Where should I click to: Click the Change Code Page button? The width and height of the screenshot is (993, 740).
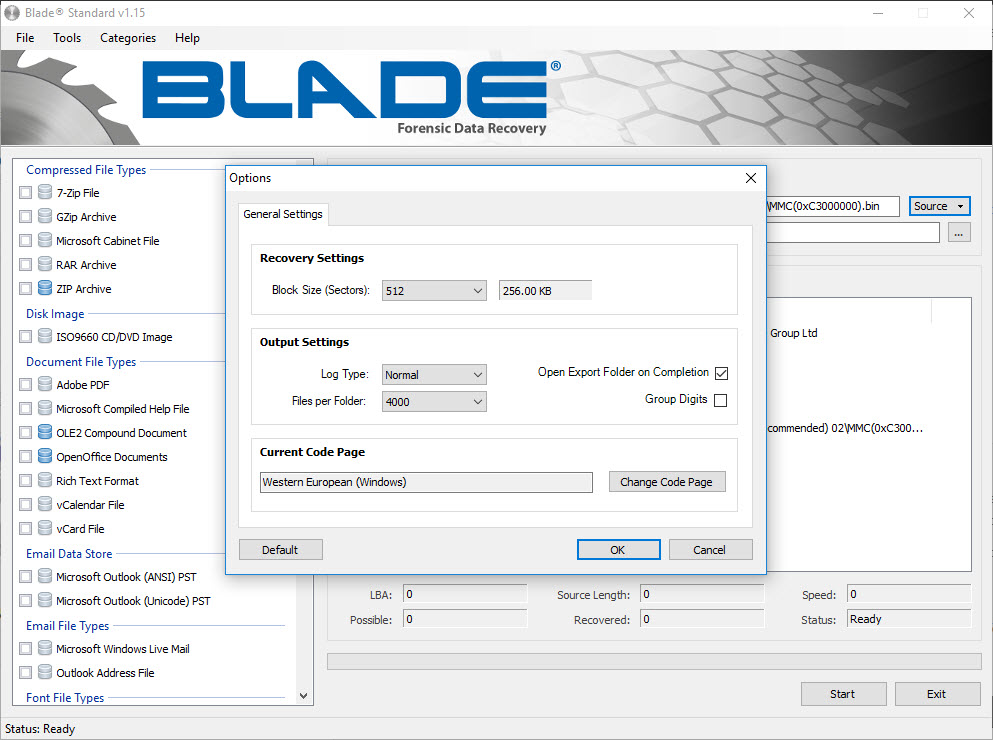(x=666, y=482)
